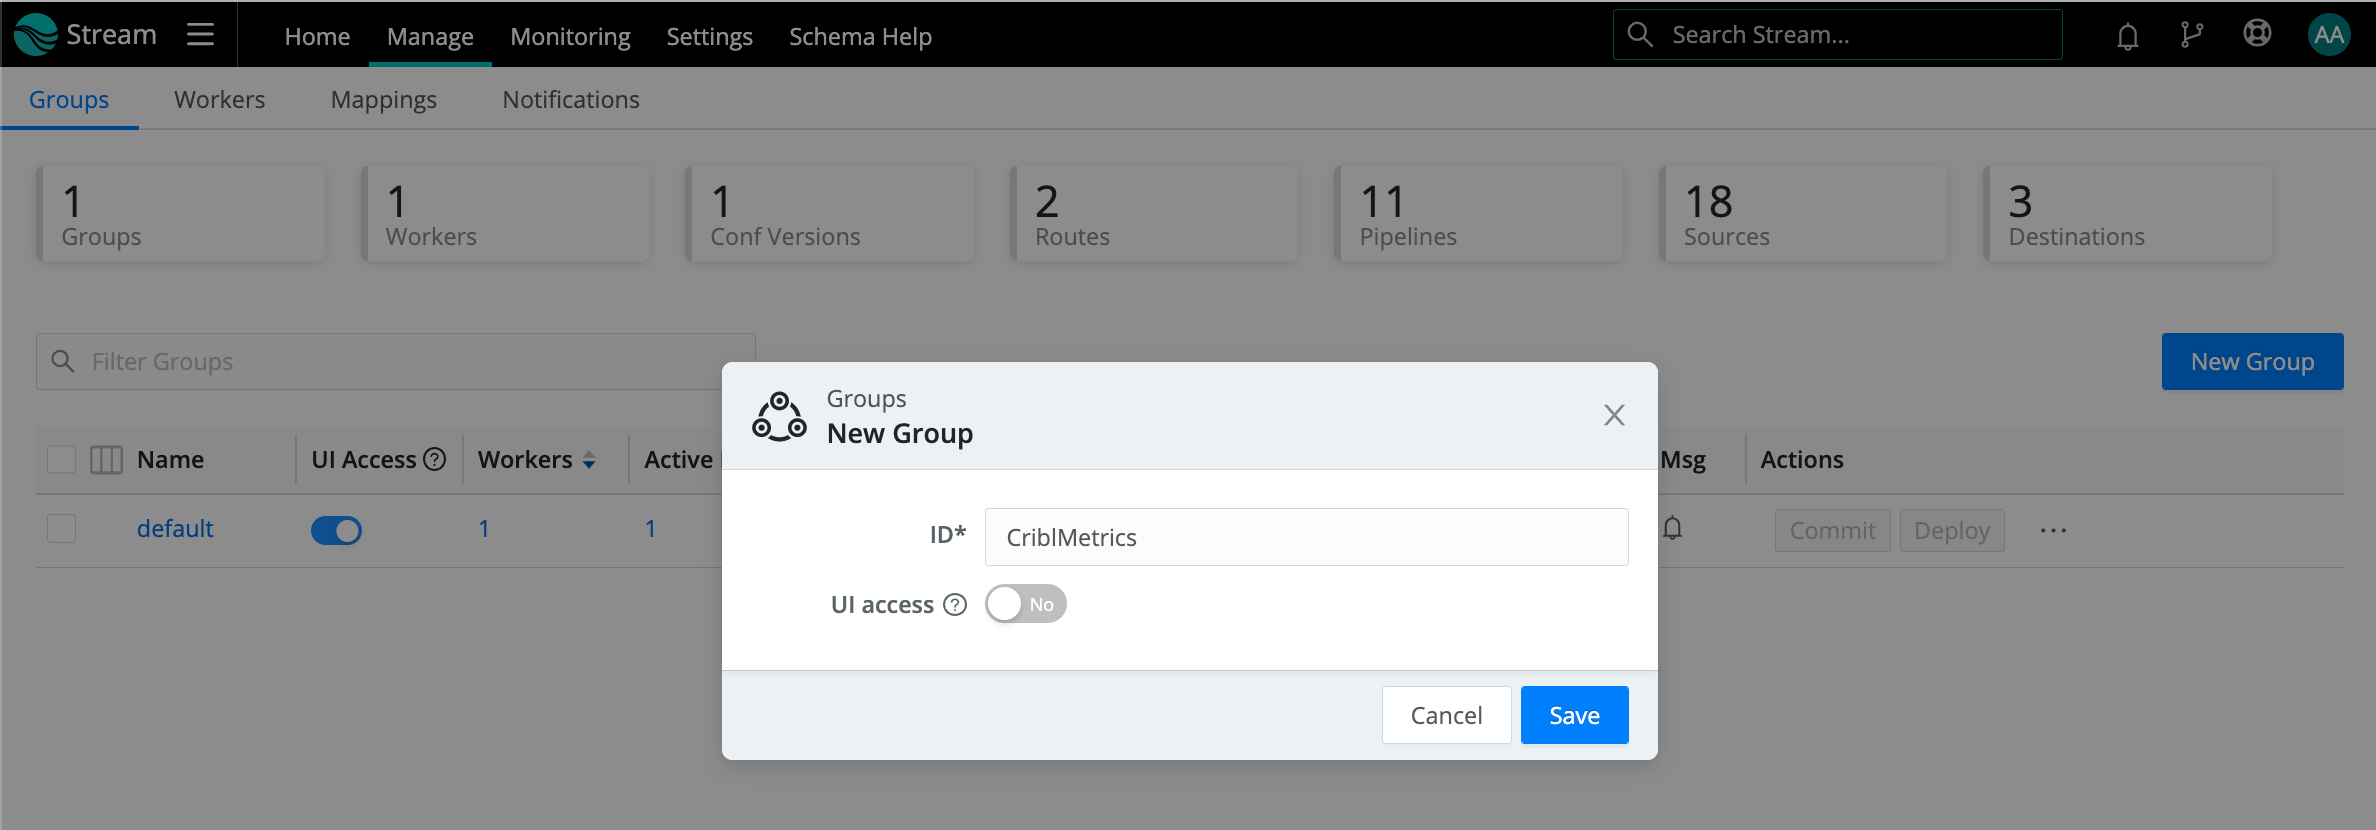Screen dimensions: 2376x830
Task: Click the Groups icon in dialog header
Action: click(x=779, y=417)
